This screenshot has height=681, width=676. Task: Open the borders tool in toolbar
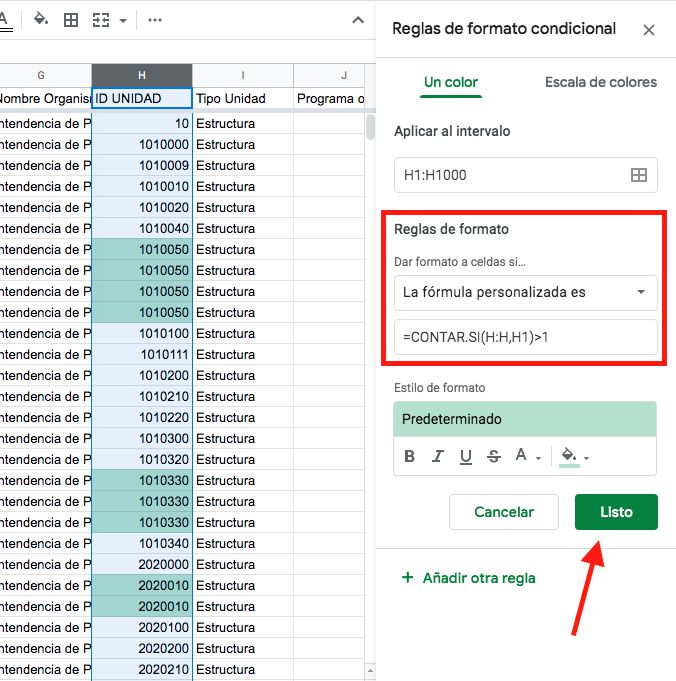pos(71,20)
